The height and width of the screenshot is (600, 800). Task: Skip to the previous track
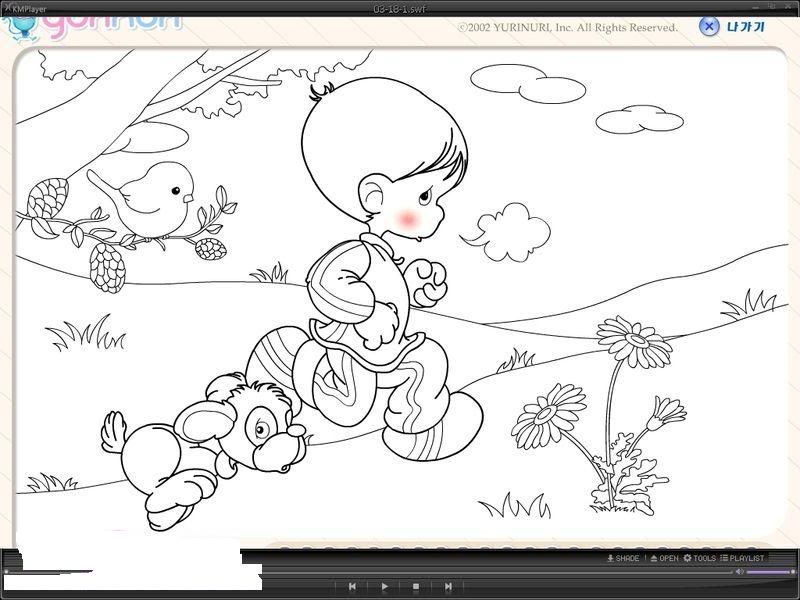[352, 587]
